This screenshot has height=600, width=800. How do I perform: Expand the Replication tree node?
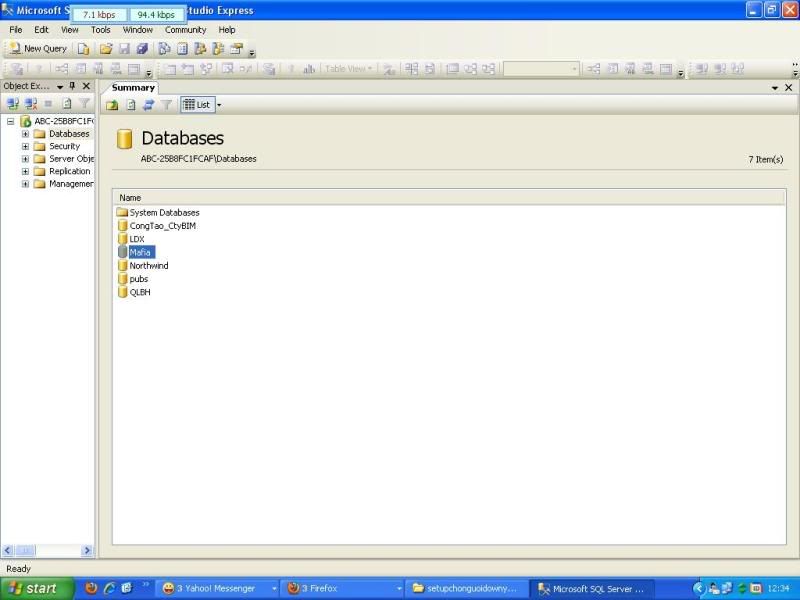click(25, 171)
